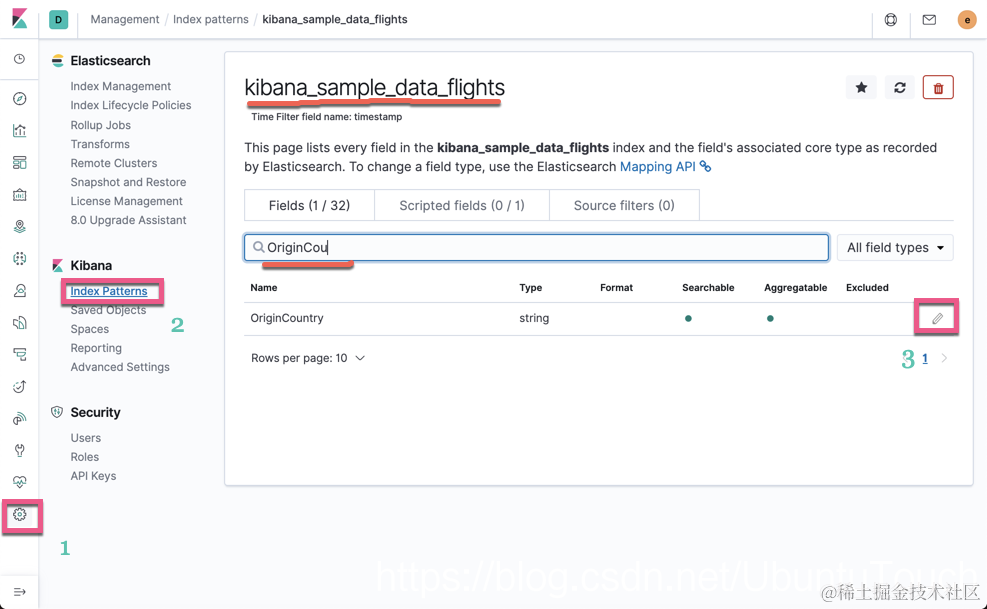Click the field filter search box
Screen dimensions: 987x609
tap(536, 248)
